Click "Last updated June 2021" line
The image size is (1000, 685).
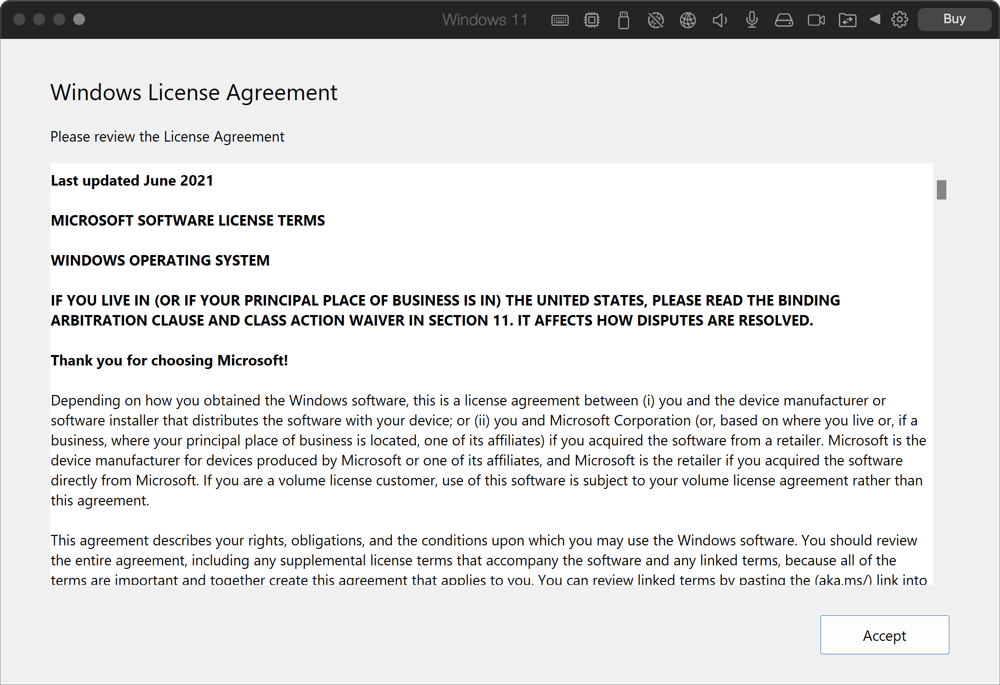132,181
